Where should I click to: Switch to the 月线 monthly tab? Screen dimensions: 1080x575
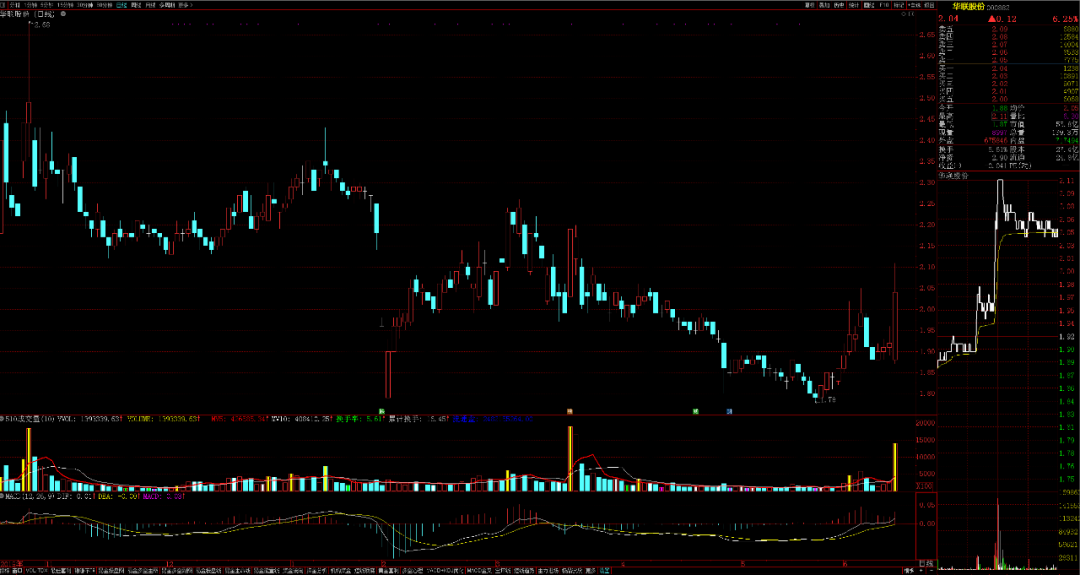[x=150, y=5]
